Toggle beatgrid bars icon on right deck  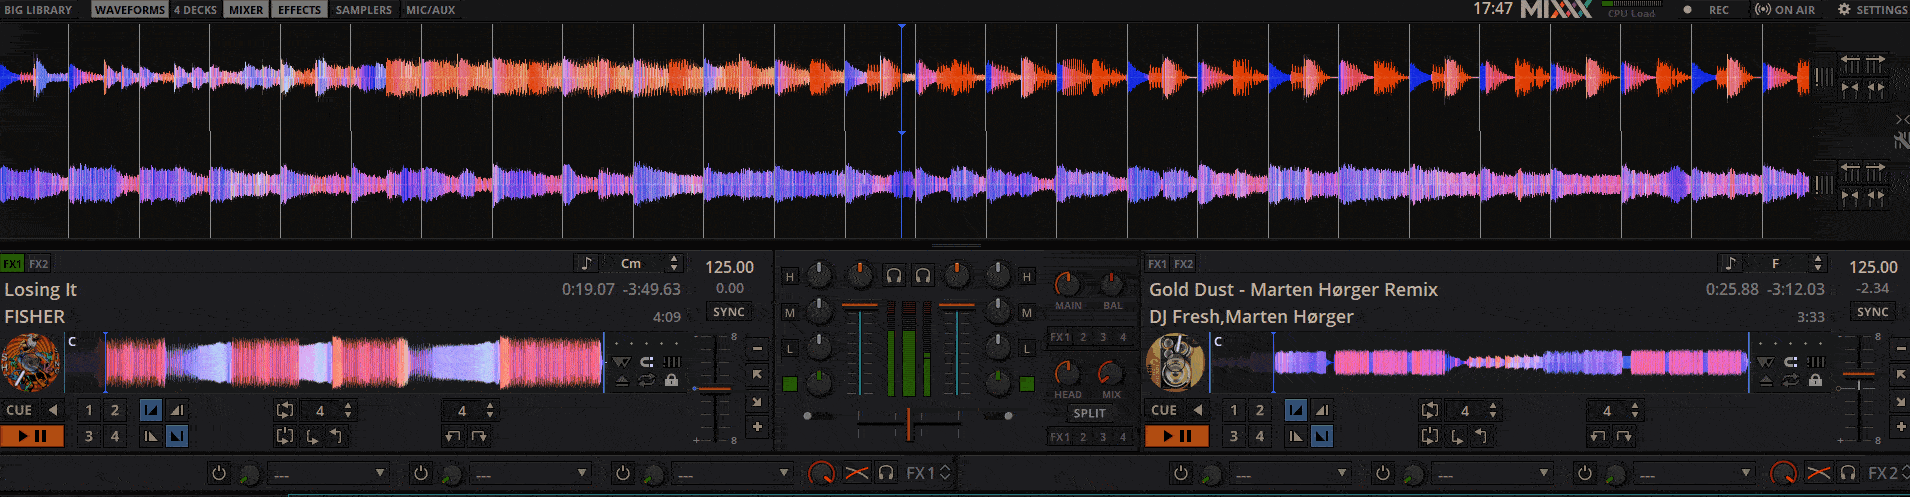click(1816, 362)
